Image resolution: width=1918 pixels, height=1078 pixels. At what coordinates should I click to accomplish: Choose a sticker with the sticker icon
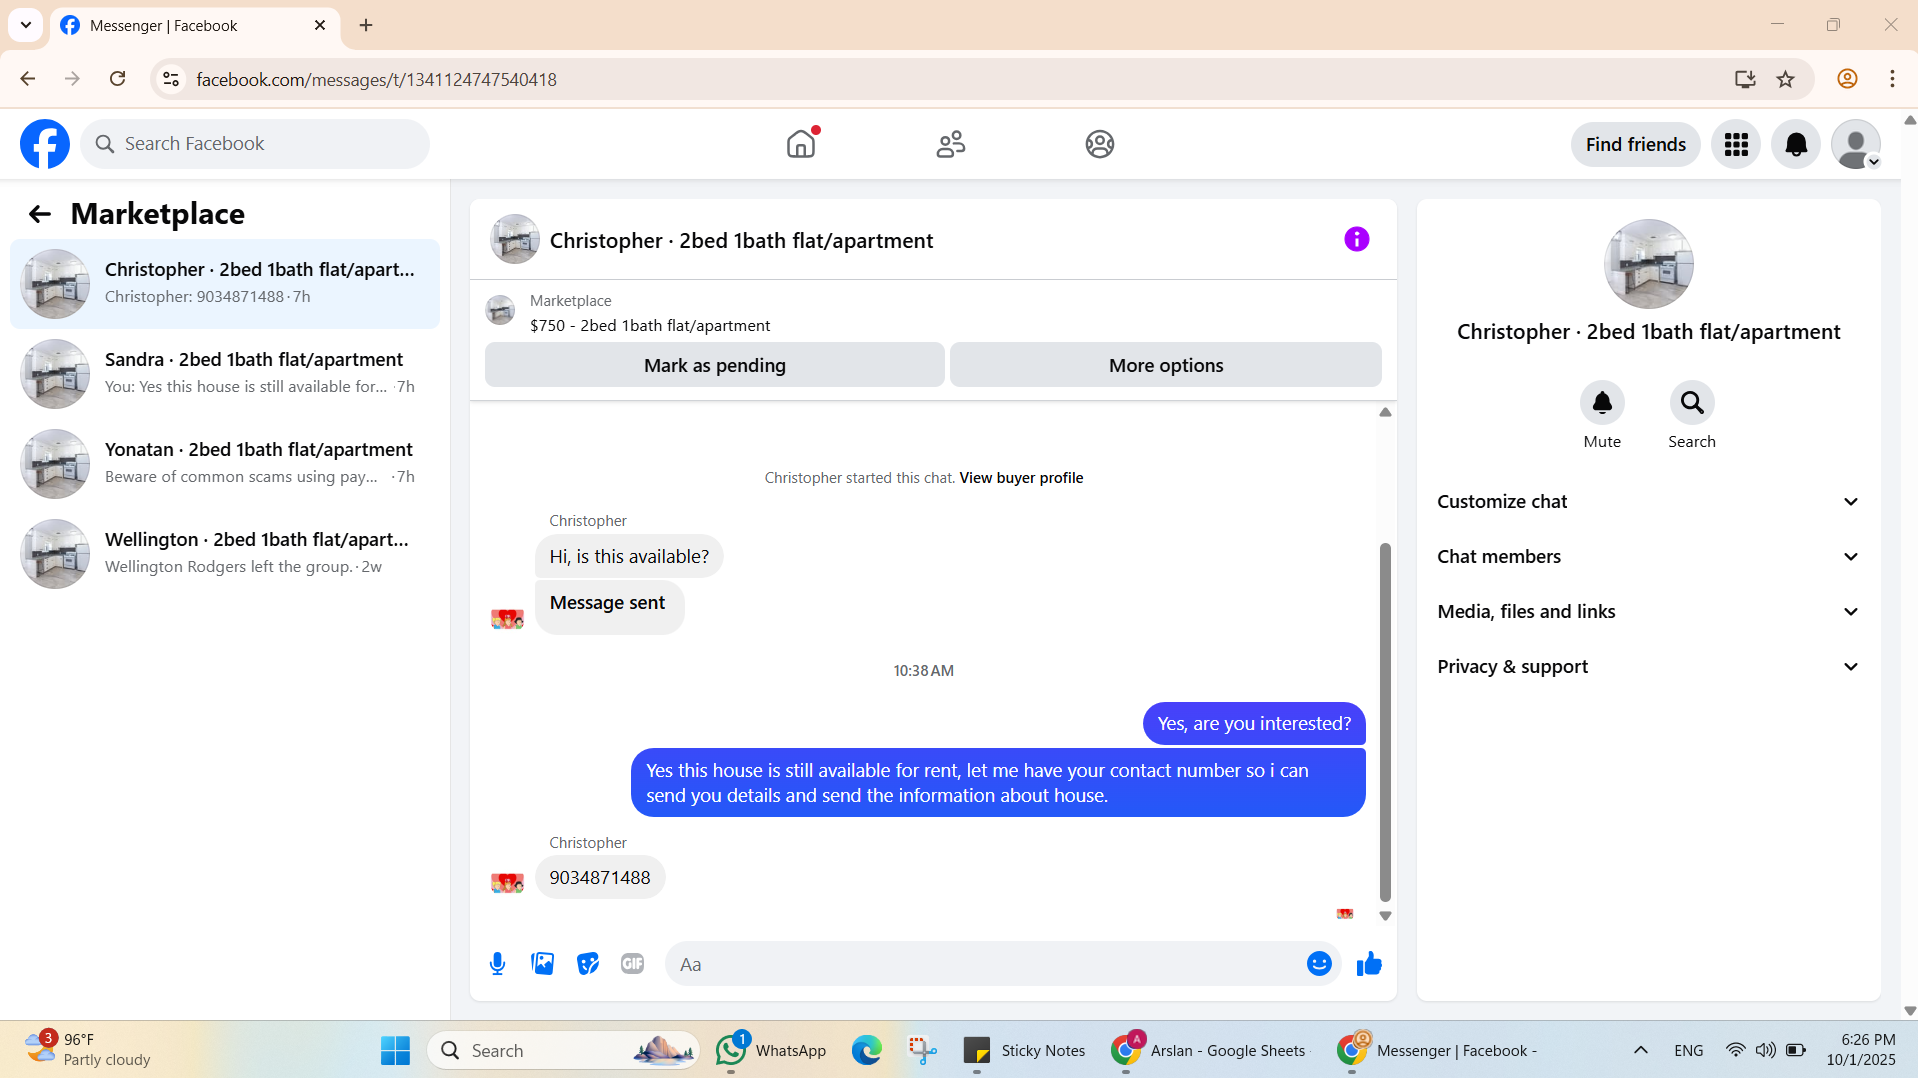[587, 964]
